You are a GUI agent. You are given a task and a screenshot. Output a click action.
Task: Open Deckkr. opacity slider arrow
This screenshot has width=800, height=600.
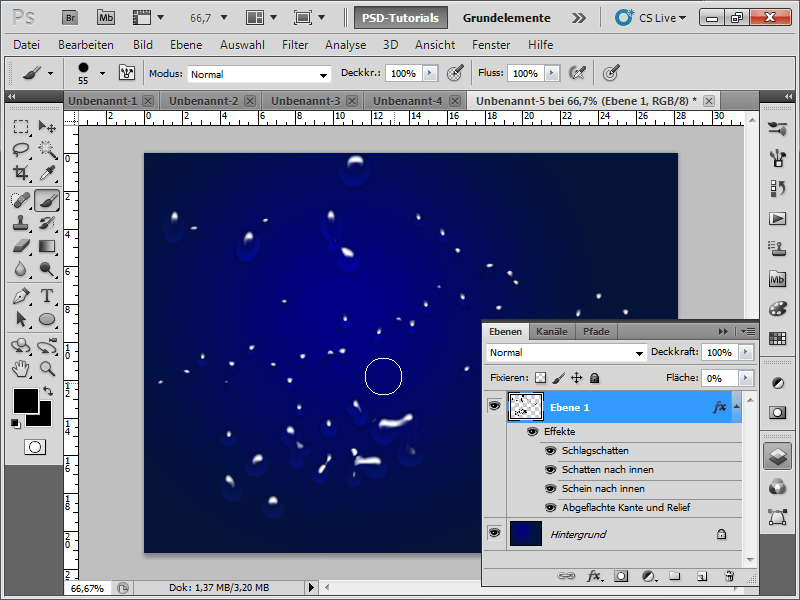tap(430, 73)
